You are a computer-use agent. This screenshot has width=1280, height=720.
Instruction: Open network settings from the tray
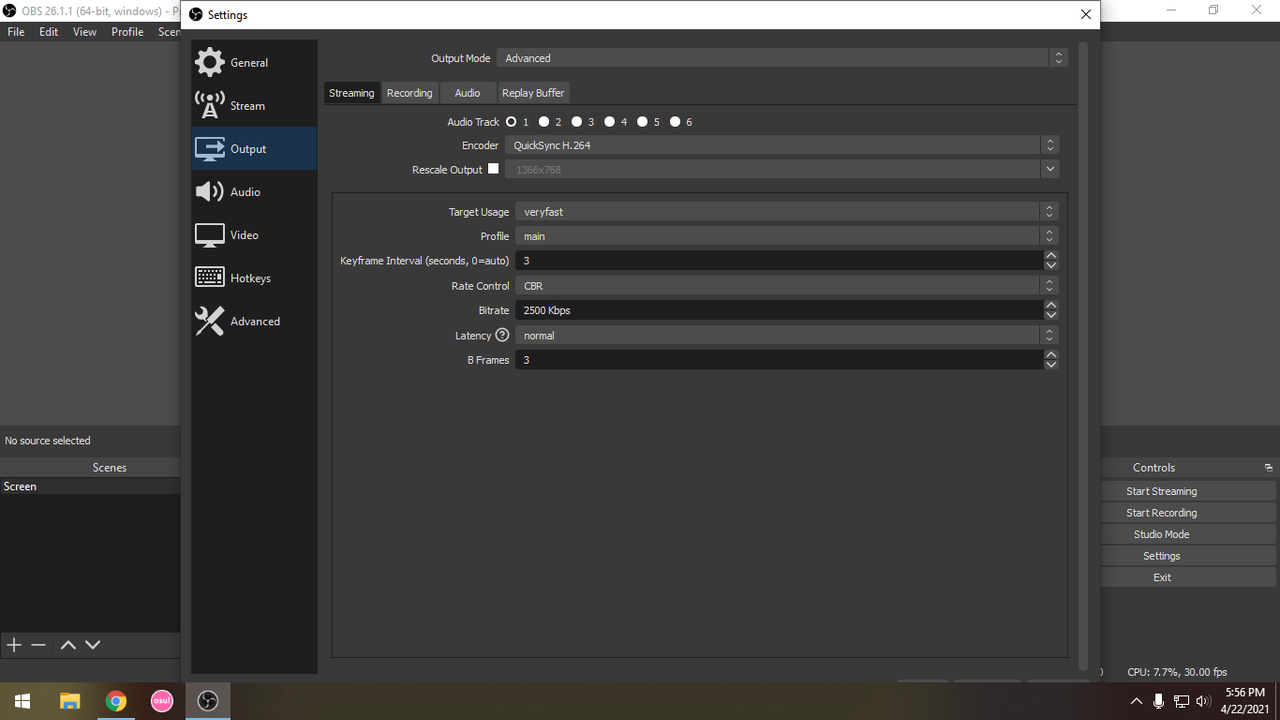click(1181, 701)
